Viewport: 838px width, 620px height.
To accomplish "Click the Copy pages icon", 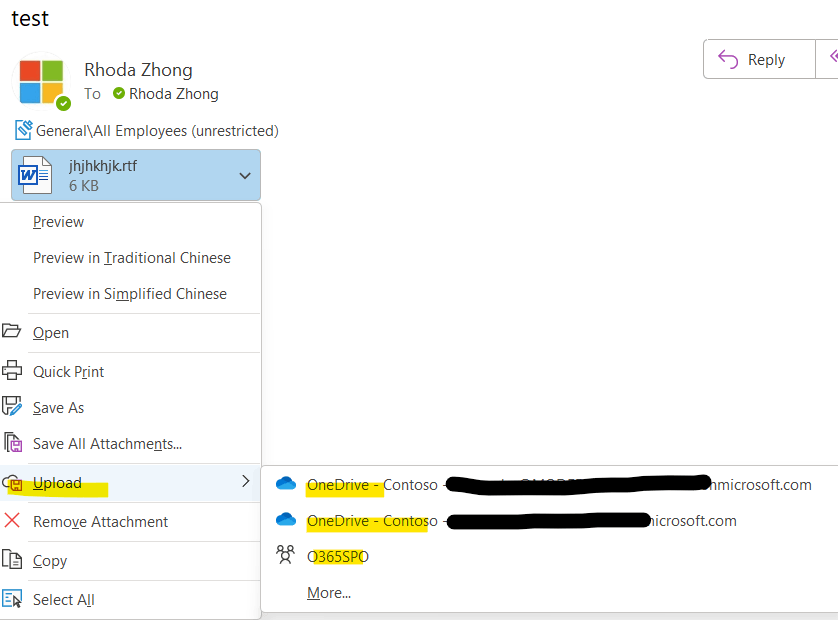I will (x=12, y=560).
